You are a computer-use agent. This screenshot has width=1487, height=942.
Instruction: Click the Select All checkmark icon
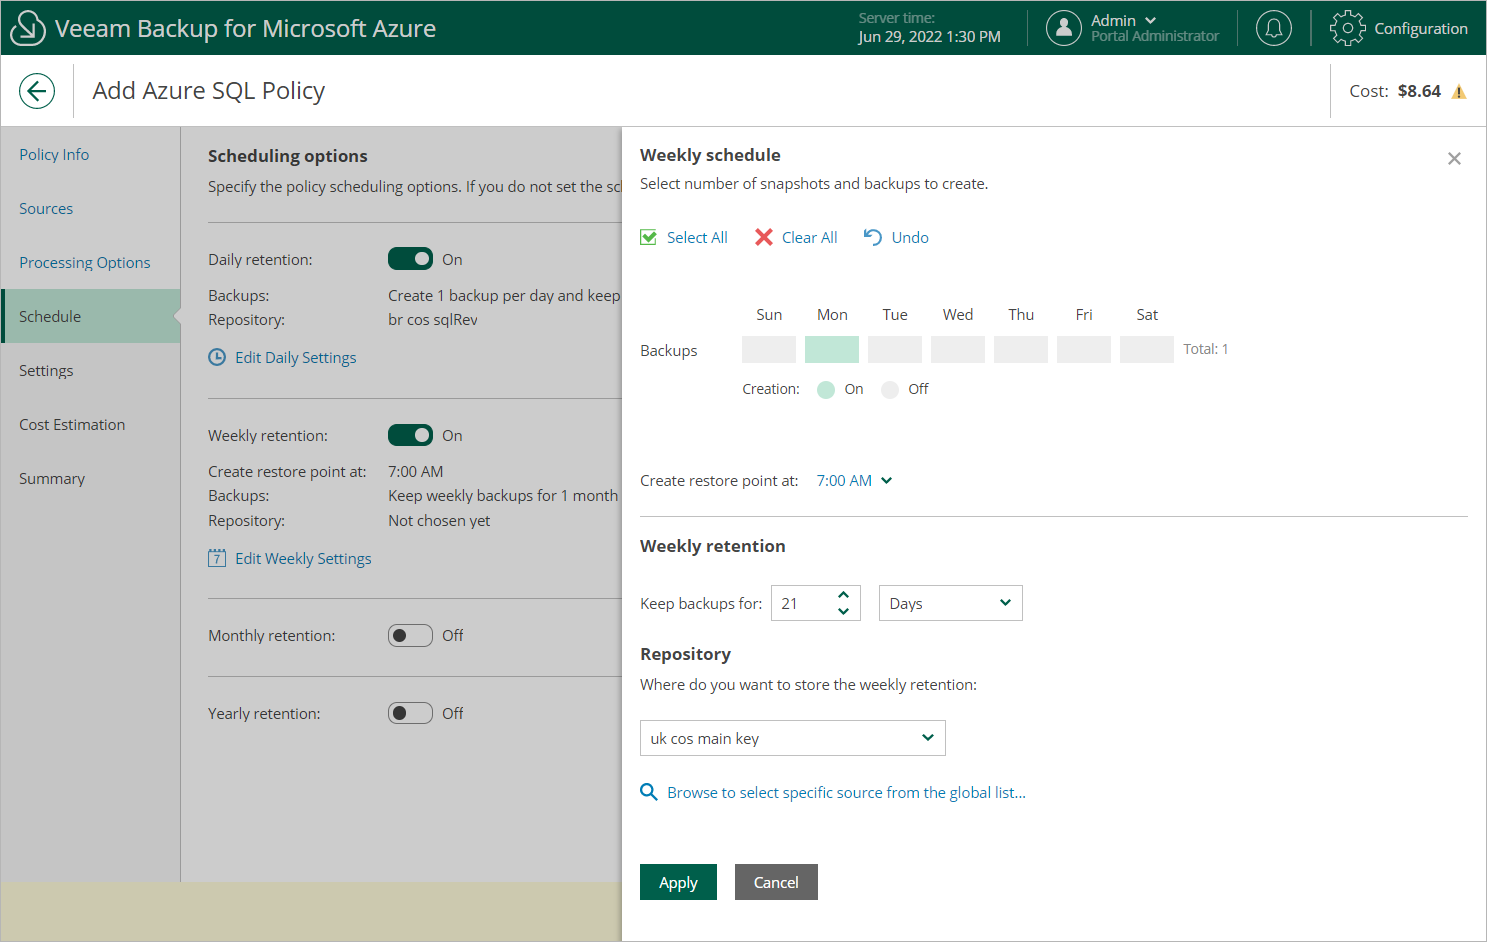pyautogui.click(x=649, y=237)
